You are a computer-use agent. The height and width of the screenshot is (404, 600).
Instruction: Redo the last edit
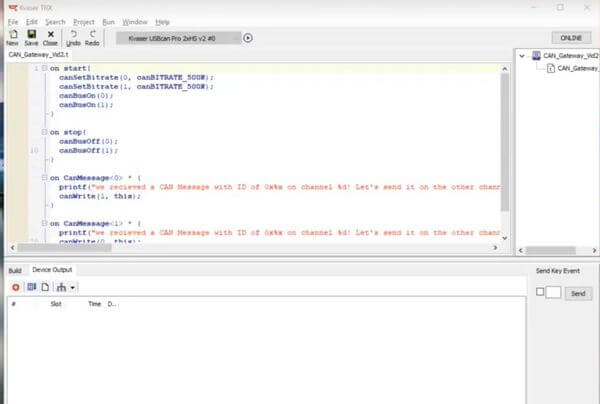tap(92, 37)
